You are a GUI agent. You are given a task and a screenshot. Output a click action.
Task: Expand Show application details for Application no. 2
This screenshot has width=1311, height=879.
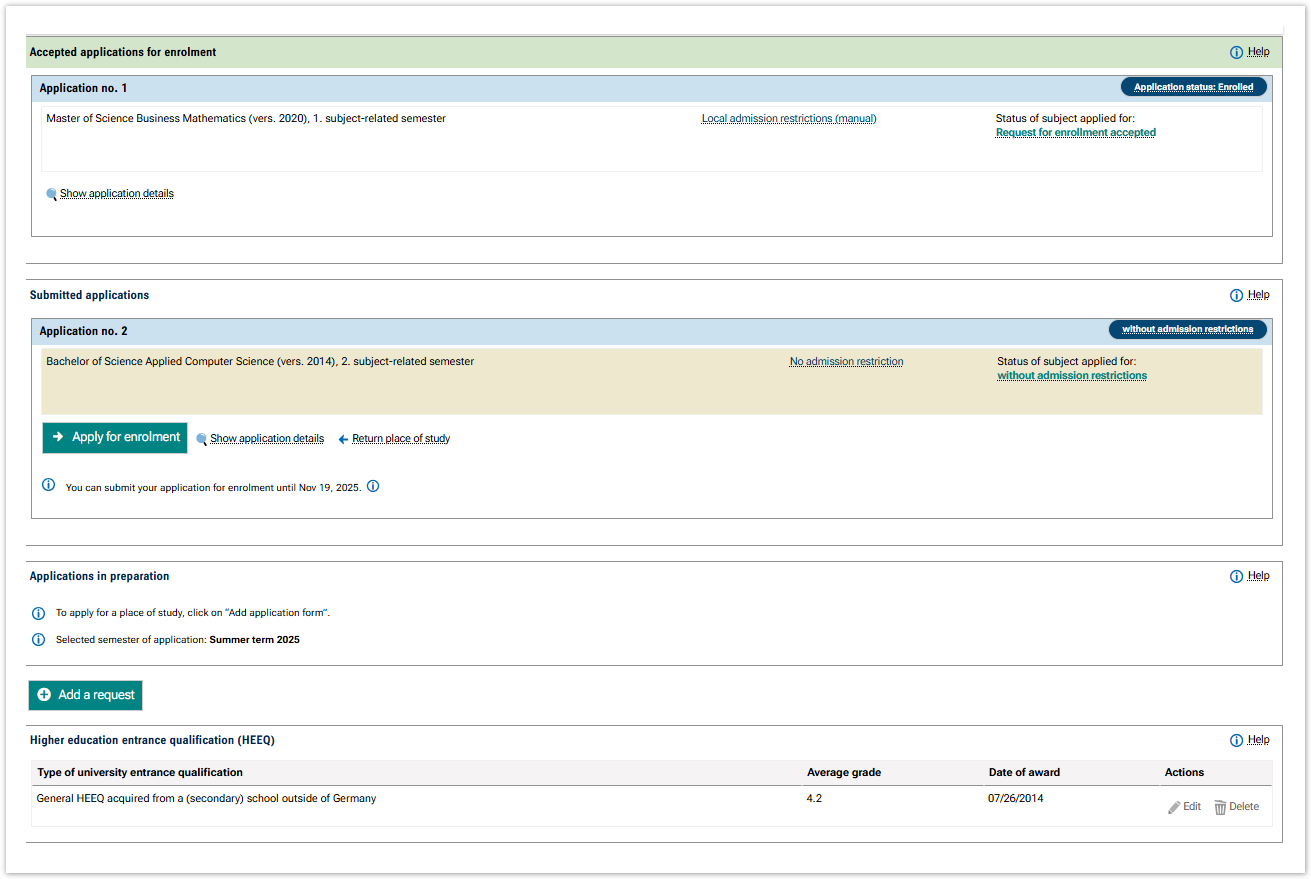[x=266, y=439]
